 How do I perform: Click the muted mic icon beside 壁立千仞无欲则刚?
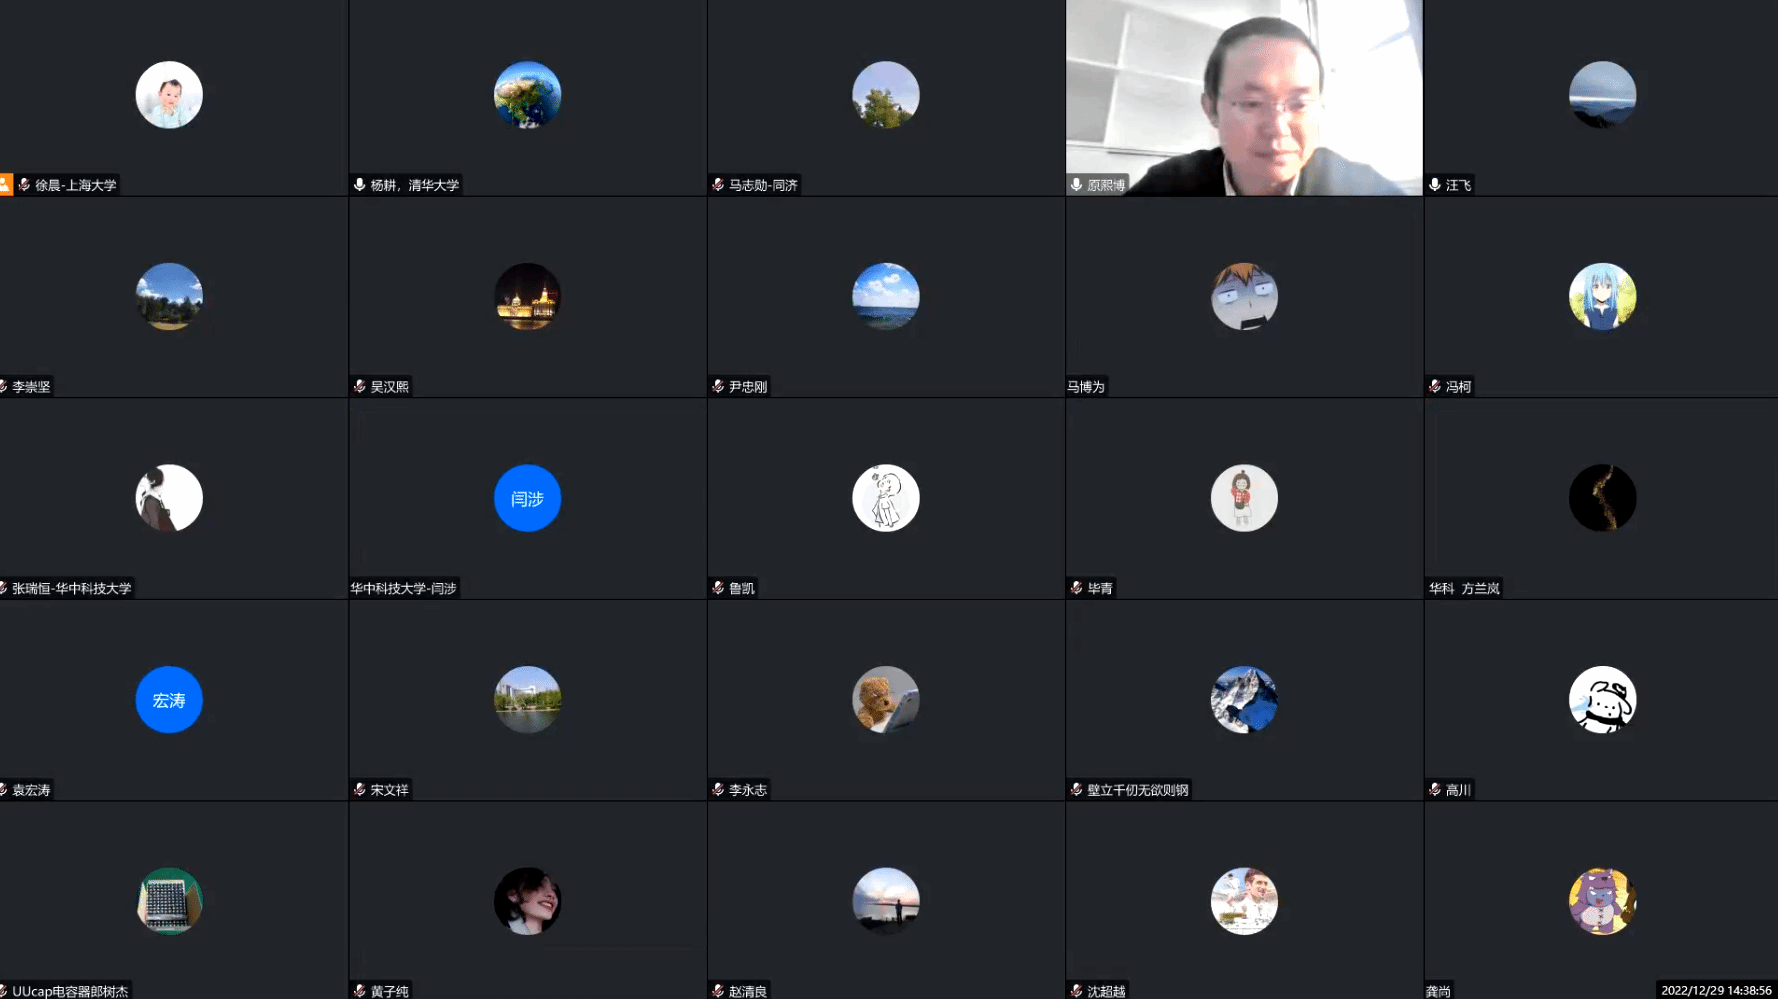click(1077, 790)
